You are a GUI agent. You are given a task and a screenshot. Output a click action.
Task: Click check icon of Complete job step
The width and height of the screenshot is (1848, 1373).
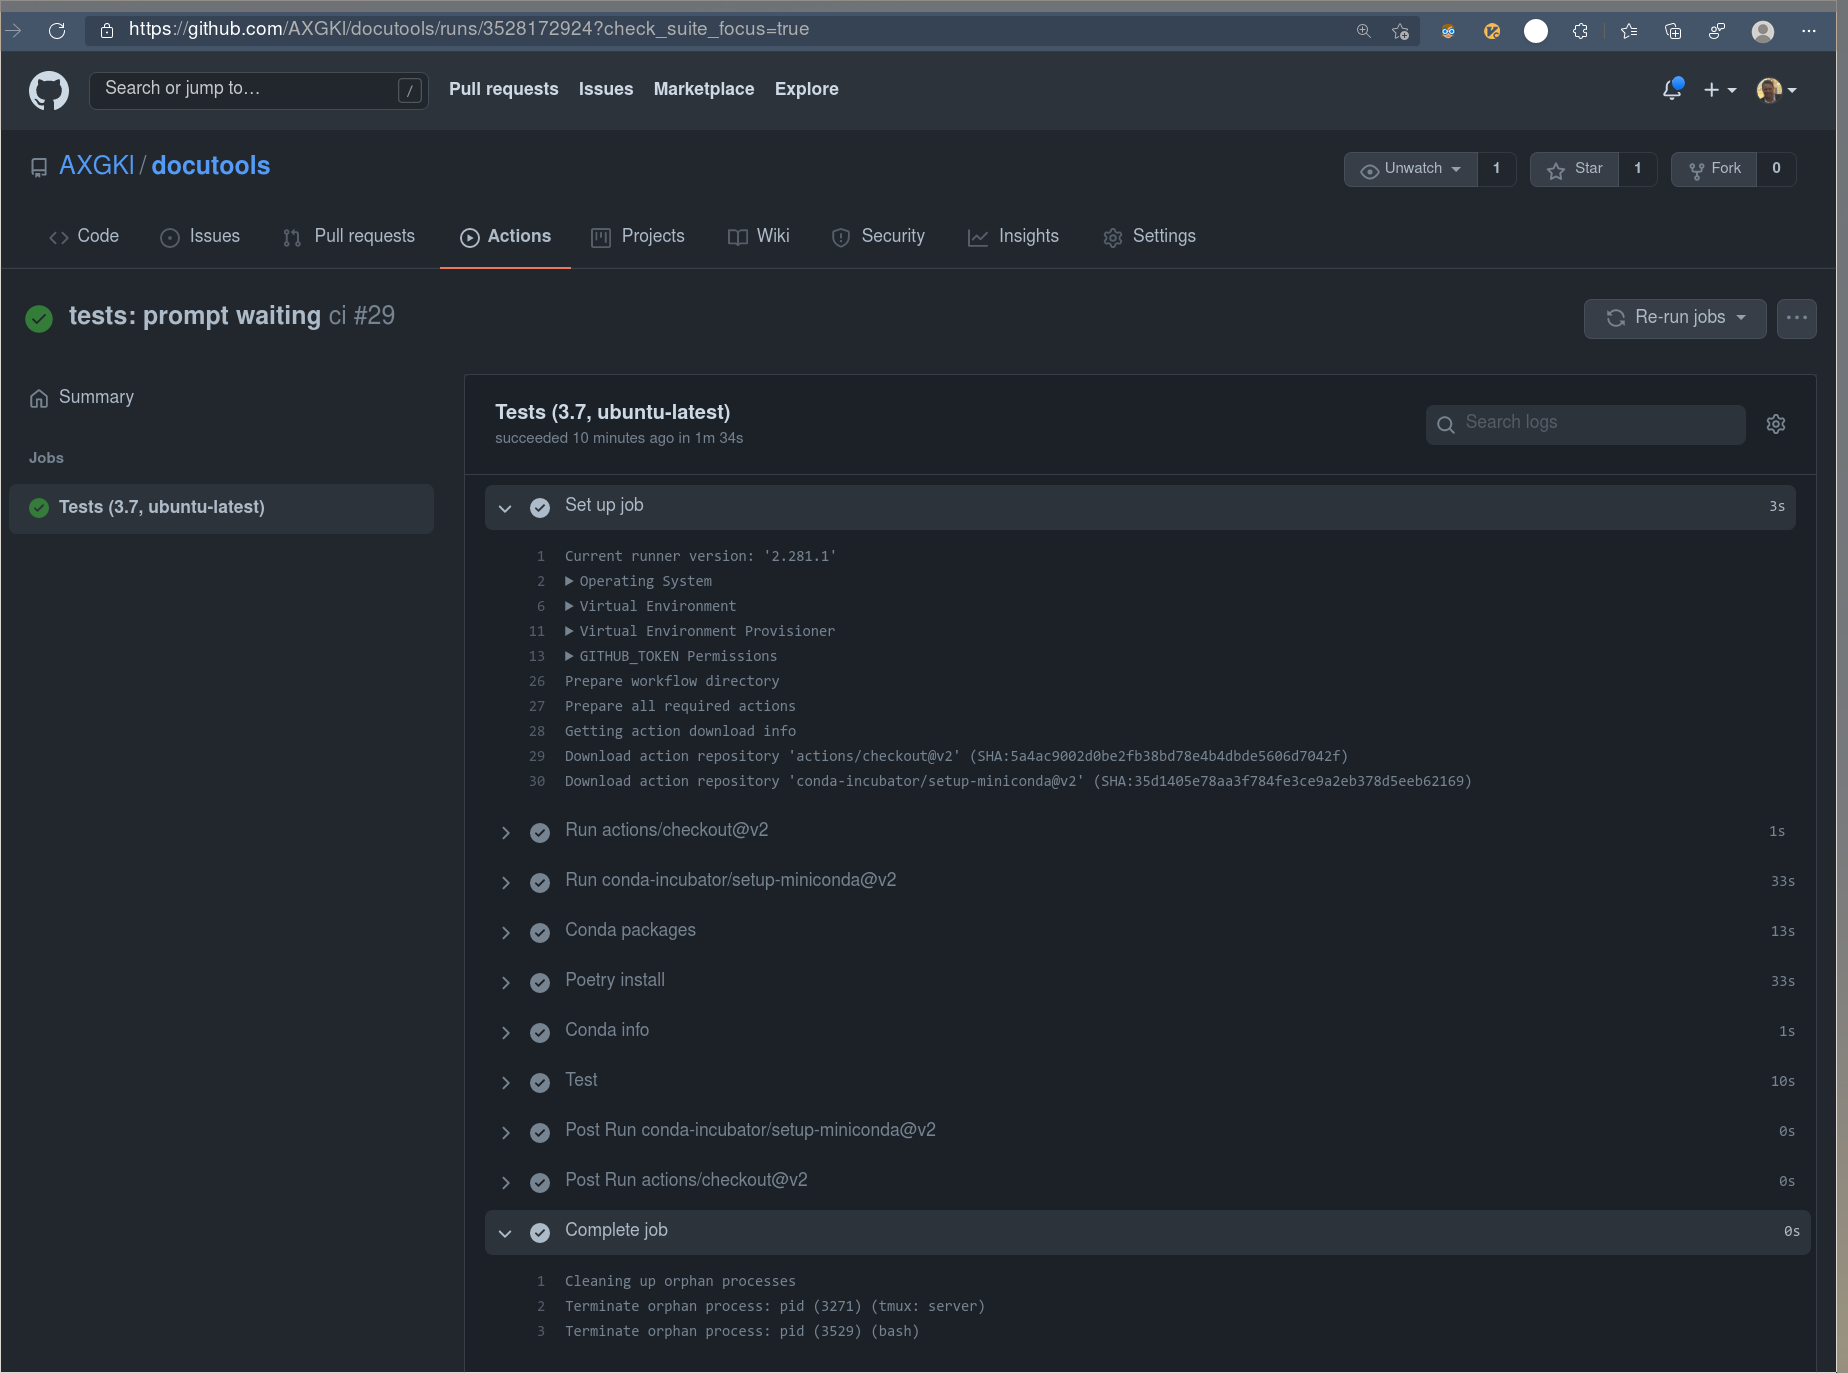click(540, 1232)
